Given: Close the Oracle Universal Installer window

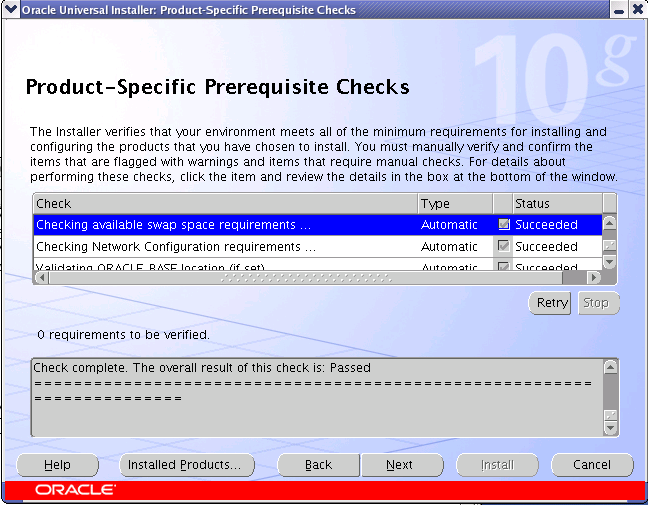Looking at the screenshot, I should (638, 9).
